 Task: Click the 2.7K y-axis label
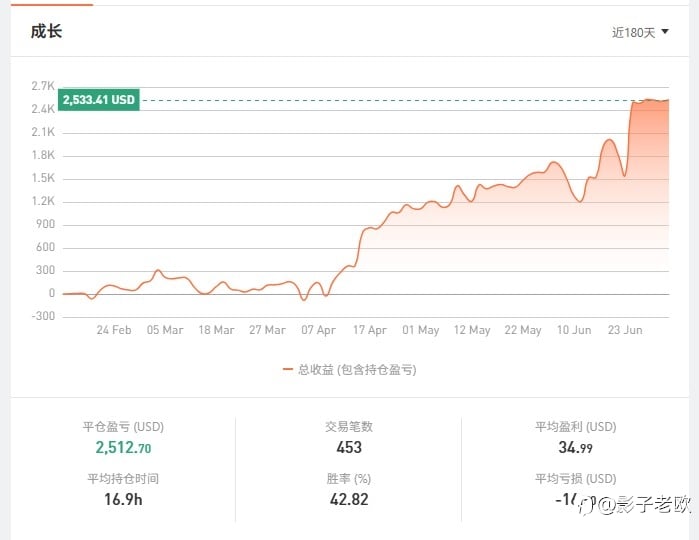tap(43, 86)
